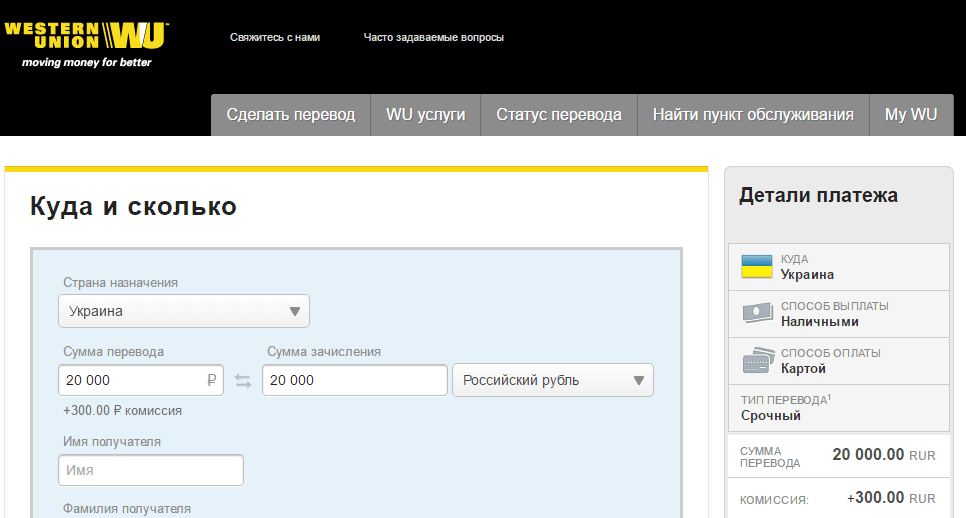This screenshot has width=966, height=518.
Task: Open the destination country dropdown
Action: [x=183, y=311]
